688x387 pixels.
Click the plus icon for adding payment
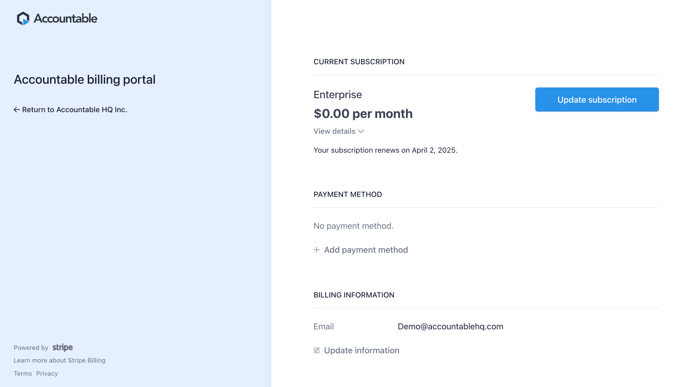316,250
